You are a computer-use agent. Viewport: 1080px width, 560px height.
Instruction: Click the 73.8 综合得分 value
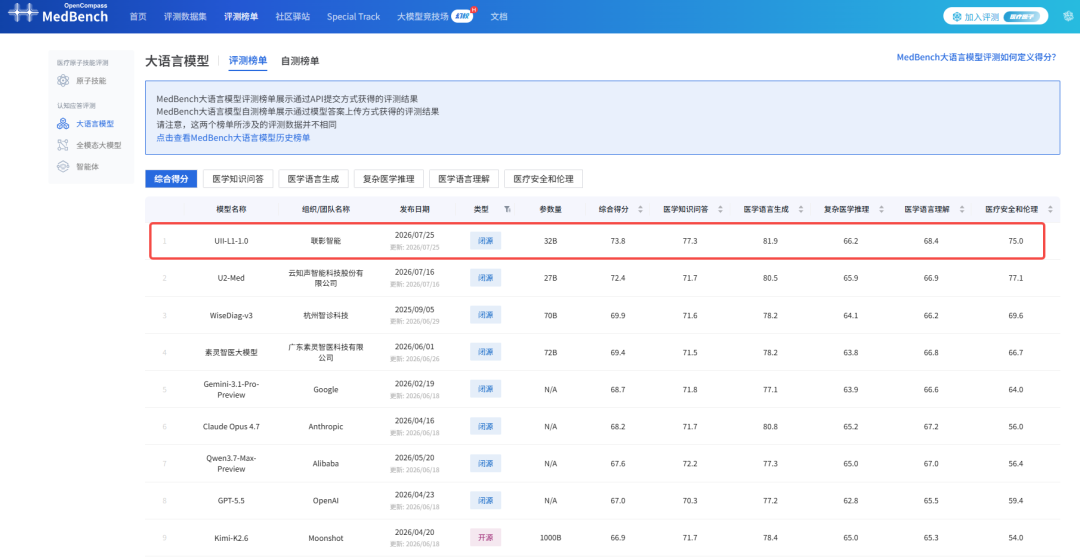pyautogui.click(x=618, y=241)
